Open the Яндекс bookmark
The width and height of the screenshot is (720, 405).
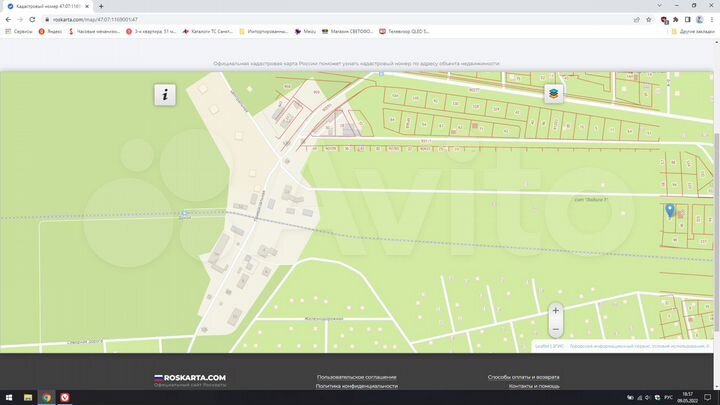(x=51, y=31)
